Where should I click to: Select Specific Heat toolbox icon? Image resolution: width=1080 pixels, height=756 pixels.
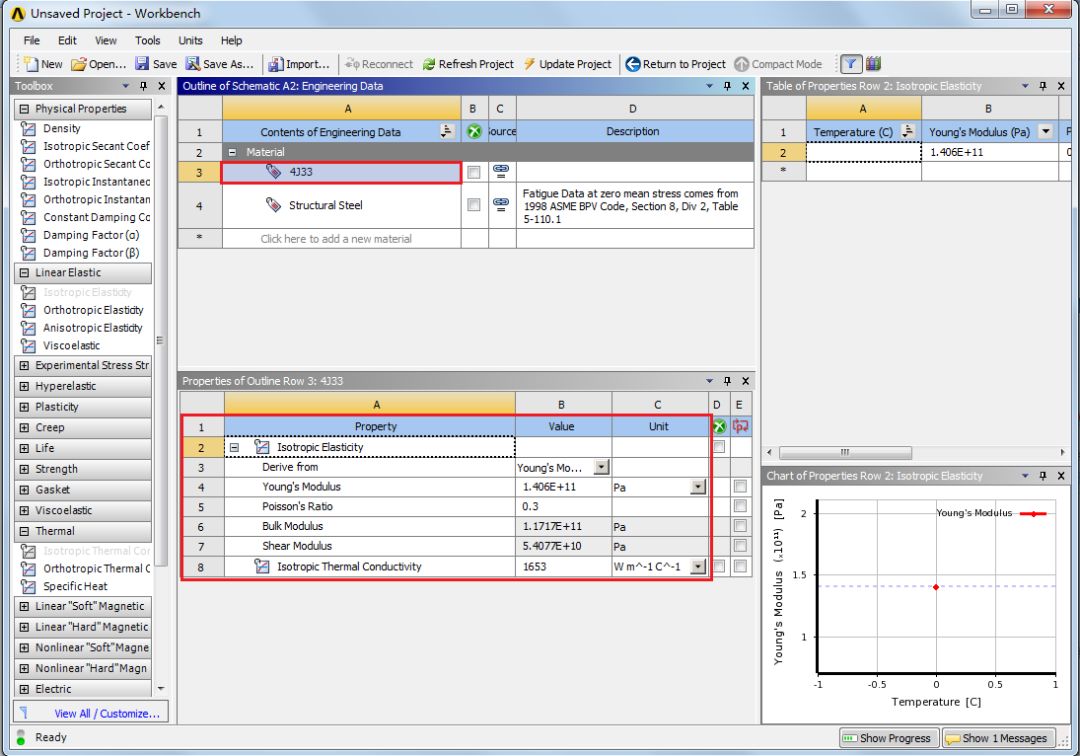coord(28,587)
